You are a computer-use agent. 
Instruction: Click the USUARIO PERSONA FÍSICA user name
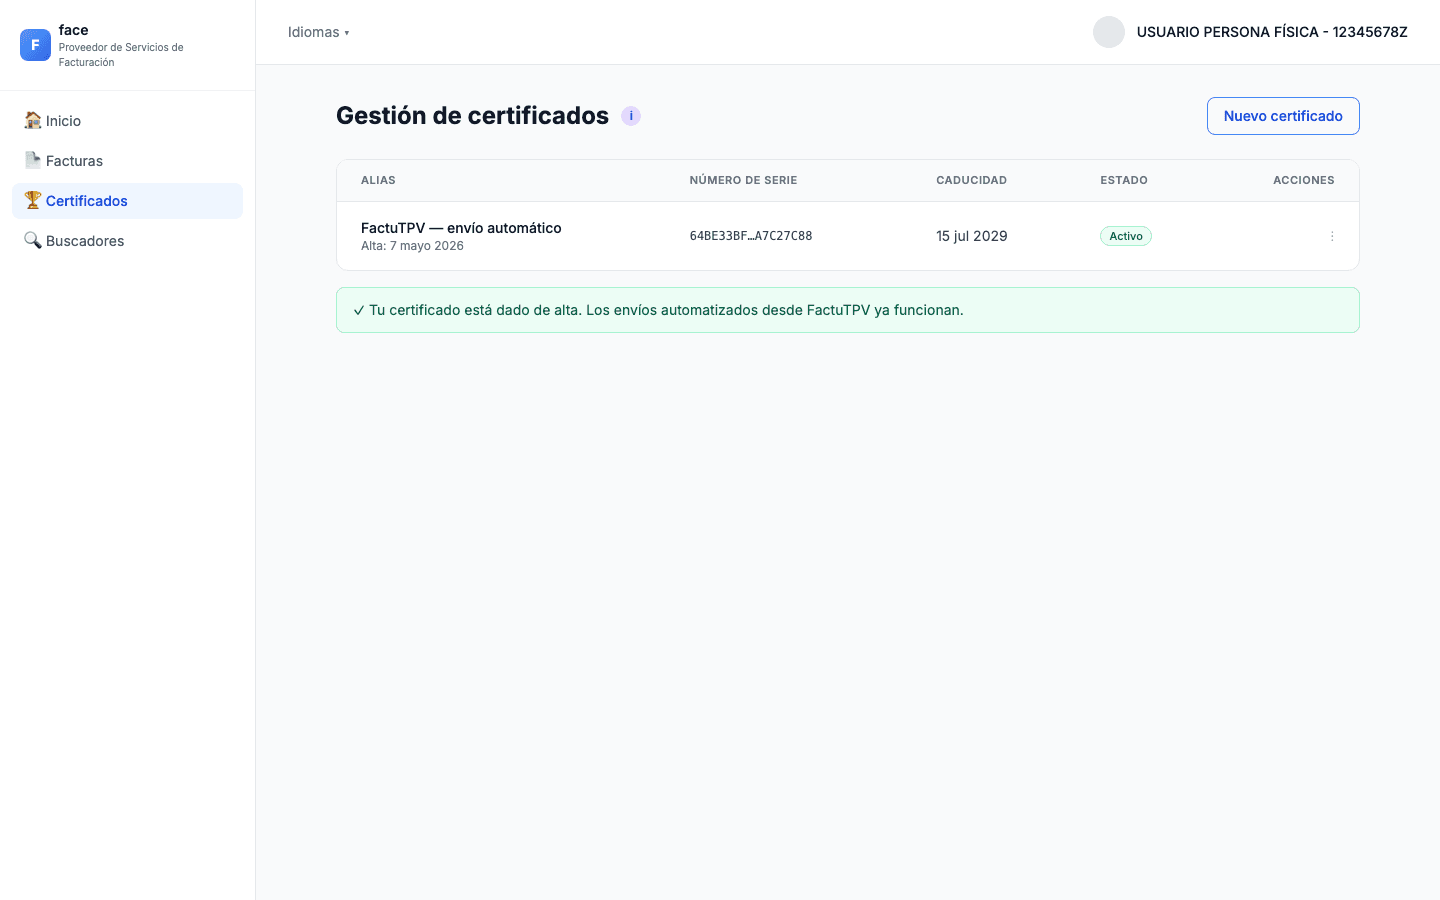(x=1272, y=32)
